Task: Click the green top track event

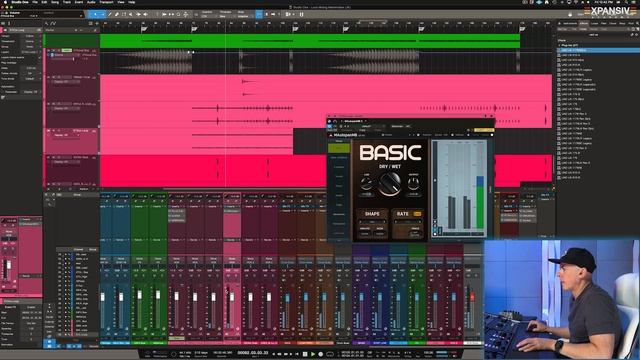Action: pos(310,41)
